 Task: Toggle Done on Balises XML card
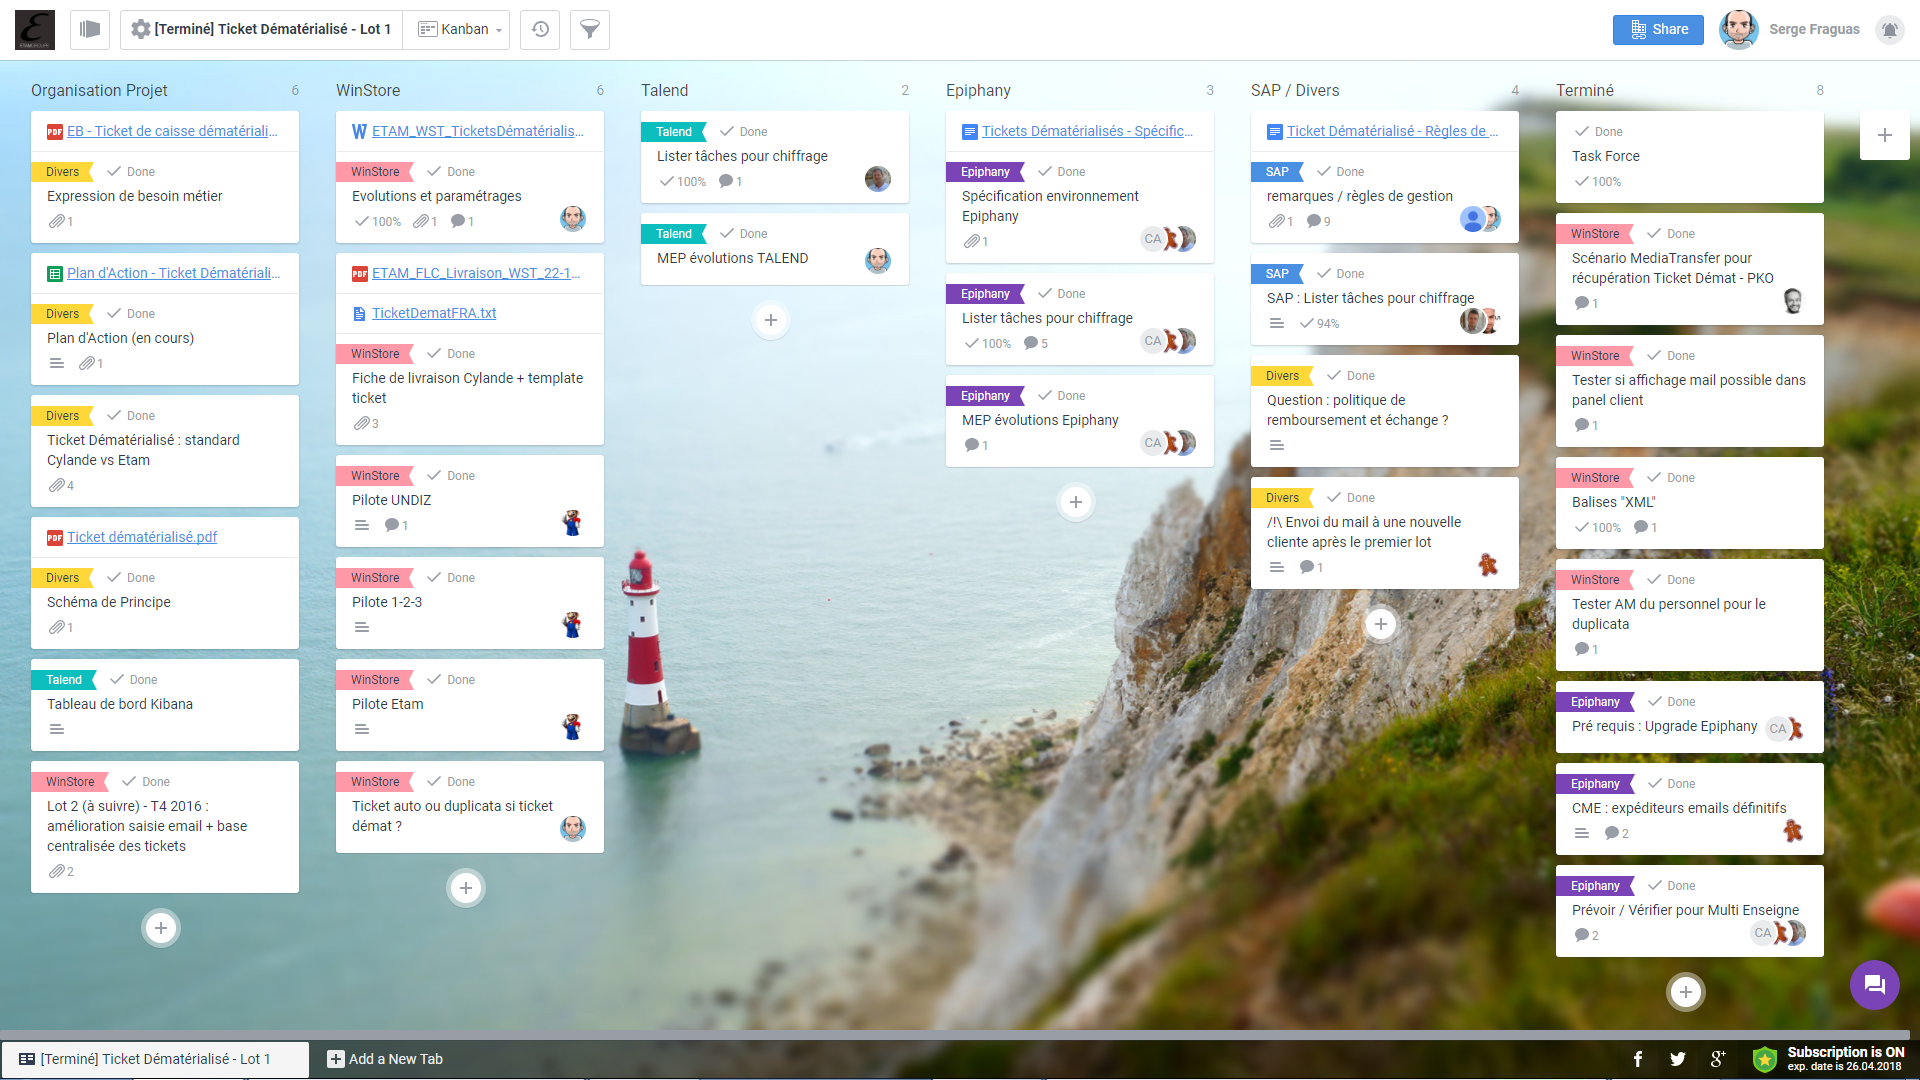coord(1671,478)
